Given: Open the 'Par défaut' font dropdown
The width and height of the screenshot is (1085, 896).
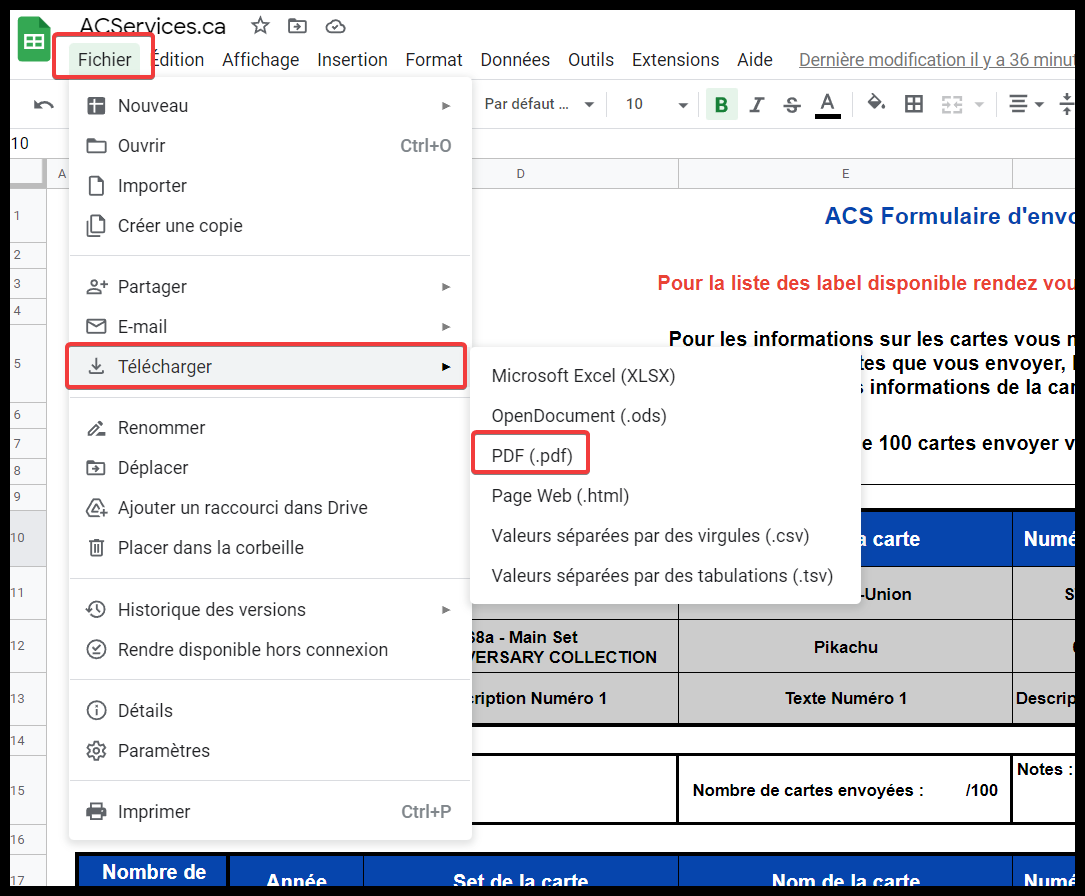Looking at the screenshot, I should coord(538,104).
